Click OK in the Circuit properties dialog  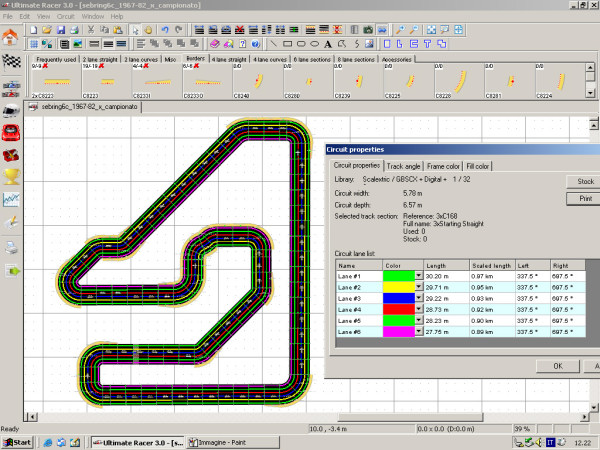pos(557,366)
